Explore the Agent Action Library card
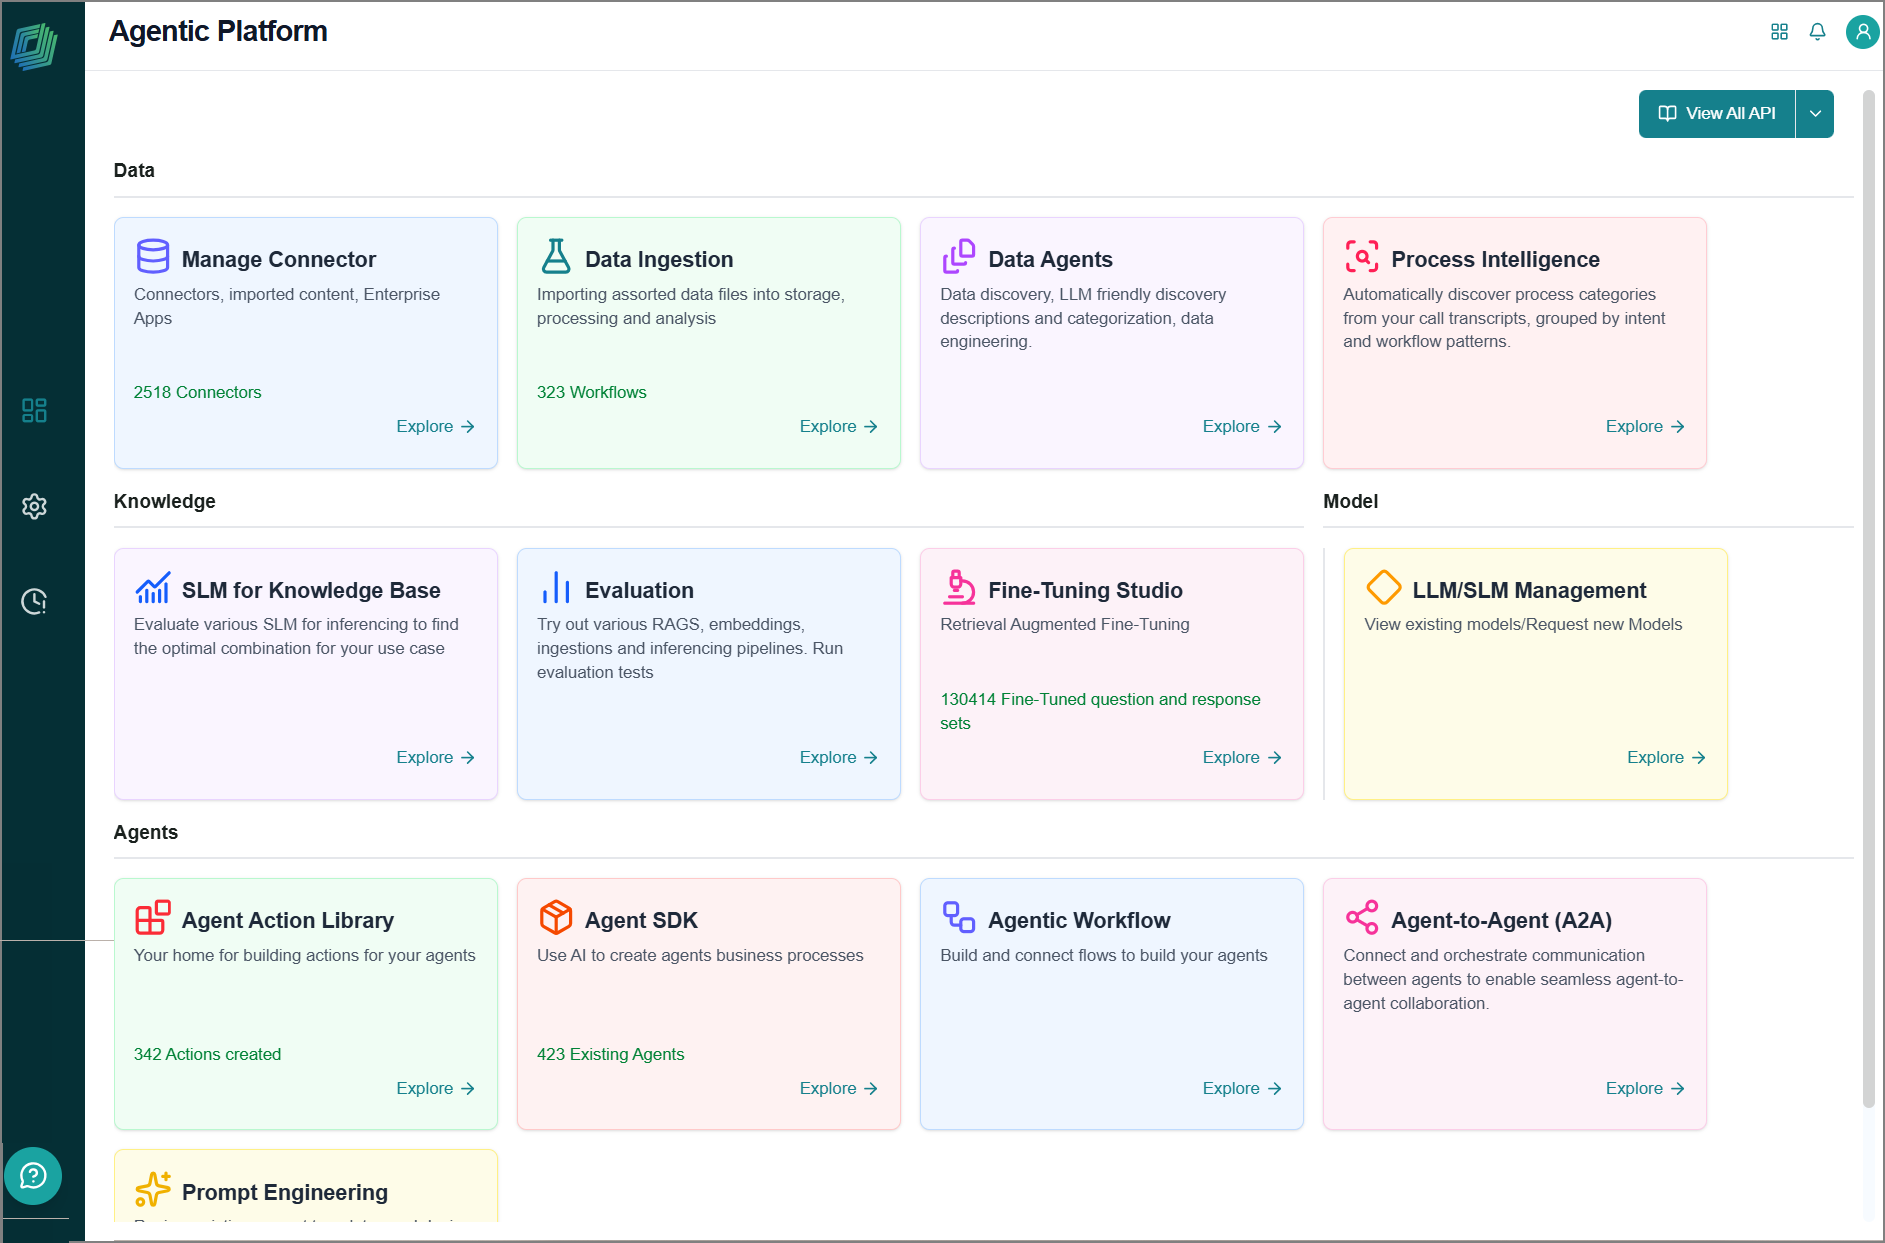The height and width of the screenshot is (1243, 1885). tap(435, 1089)
